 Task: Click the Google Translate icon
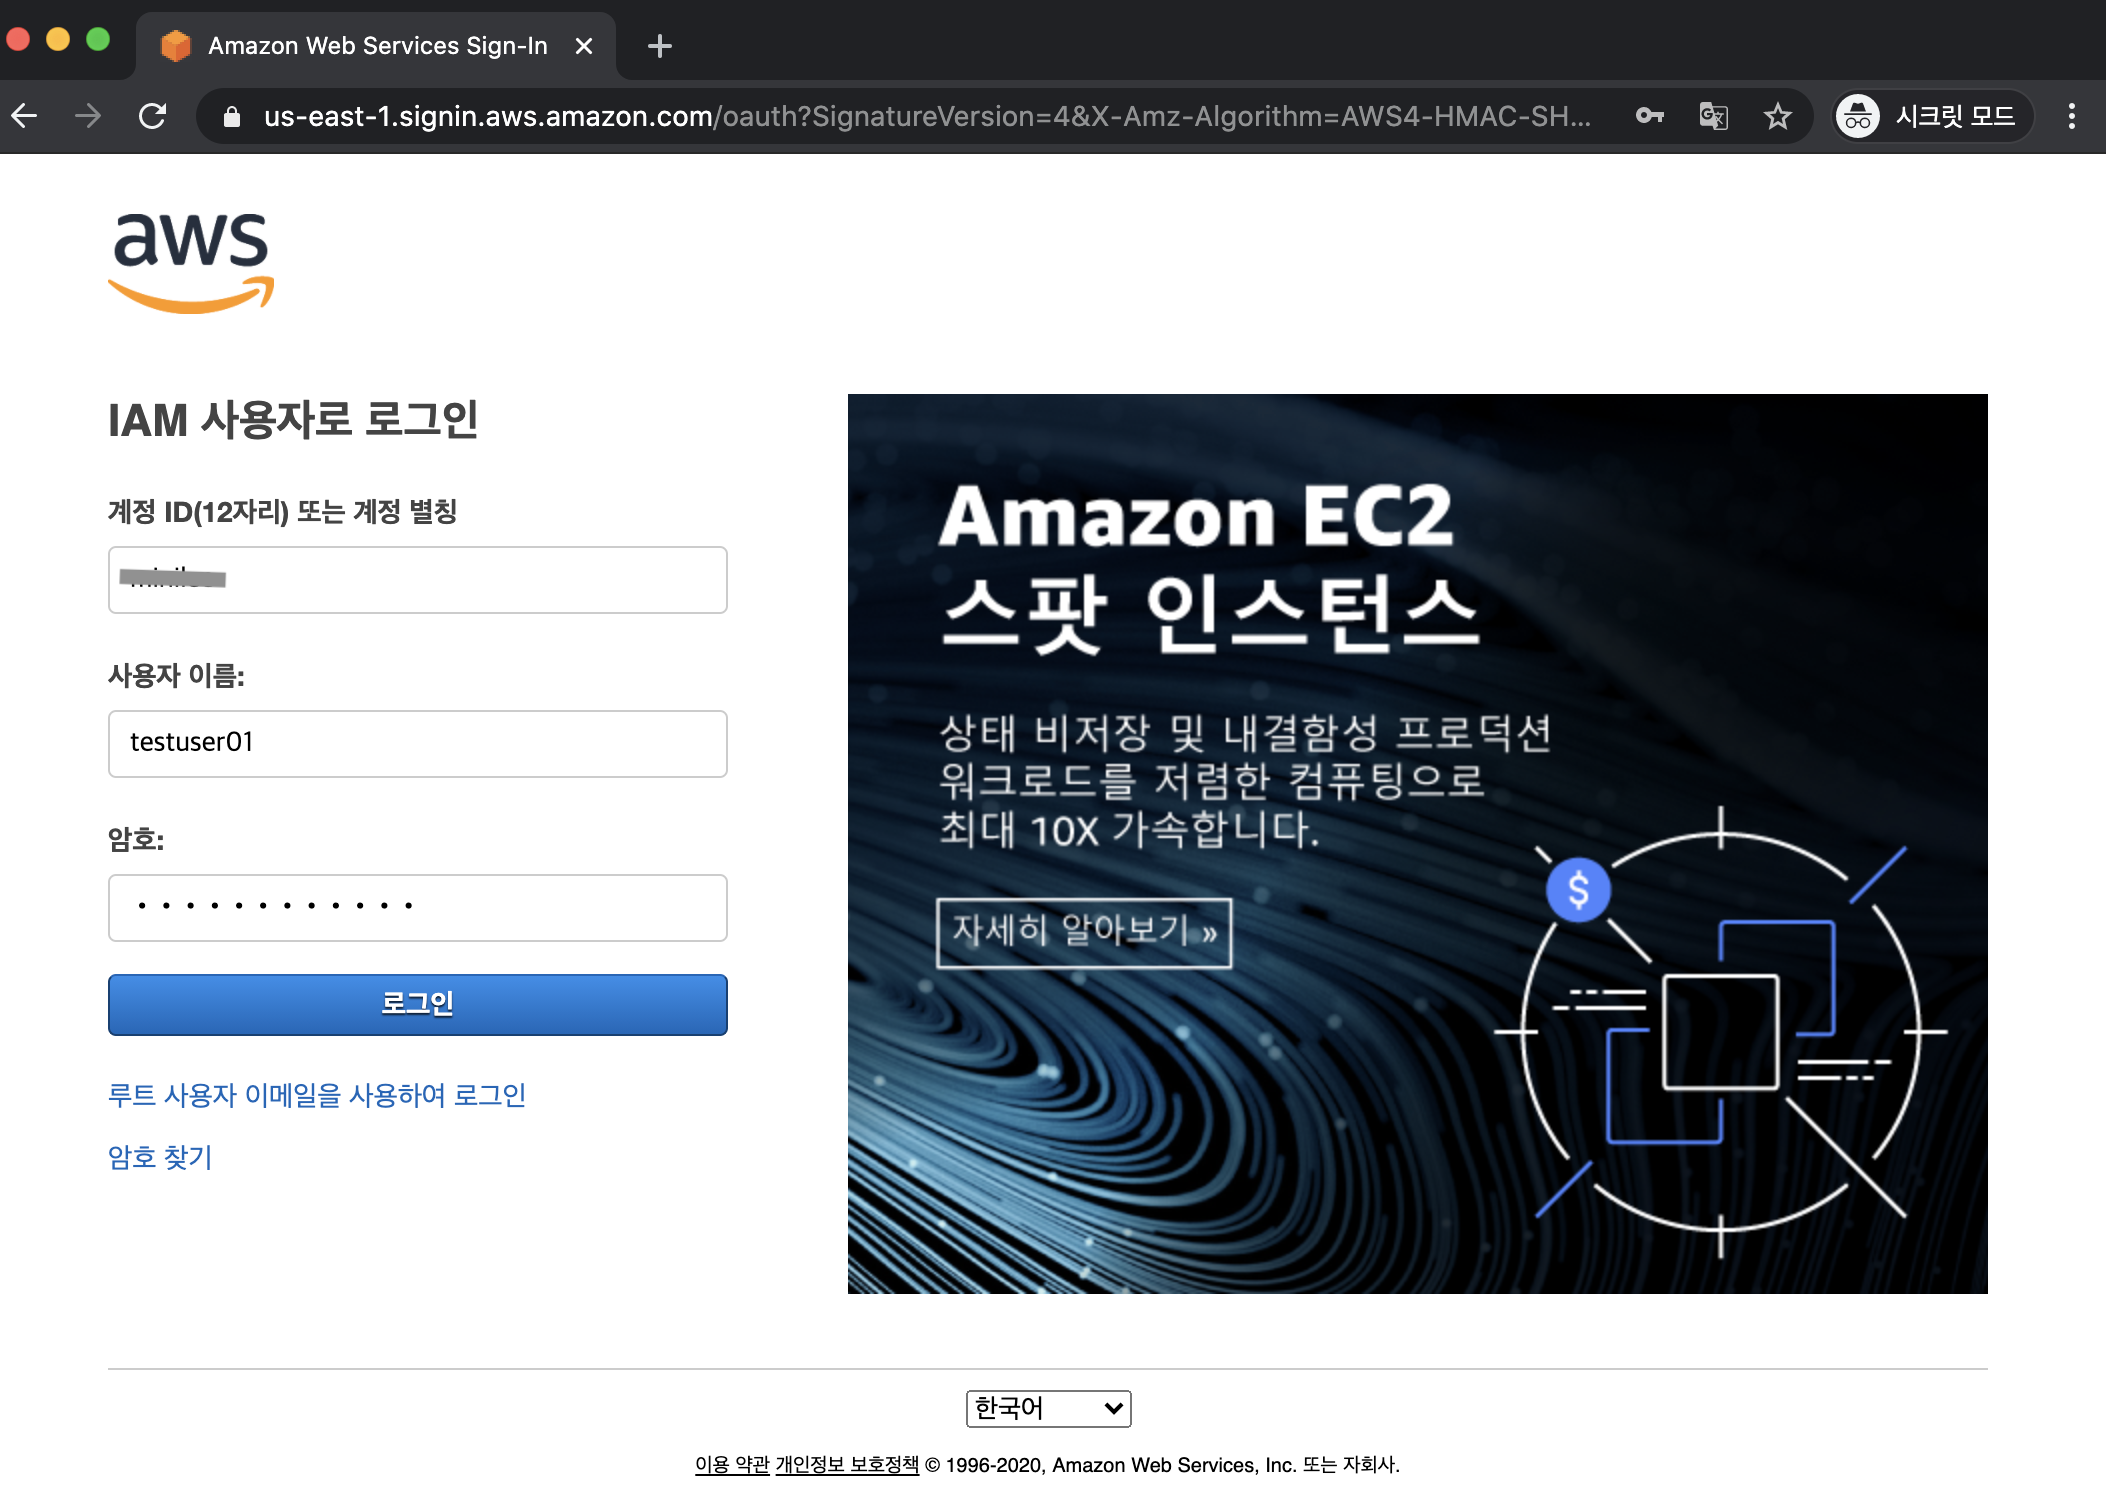point(1713,116)
